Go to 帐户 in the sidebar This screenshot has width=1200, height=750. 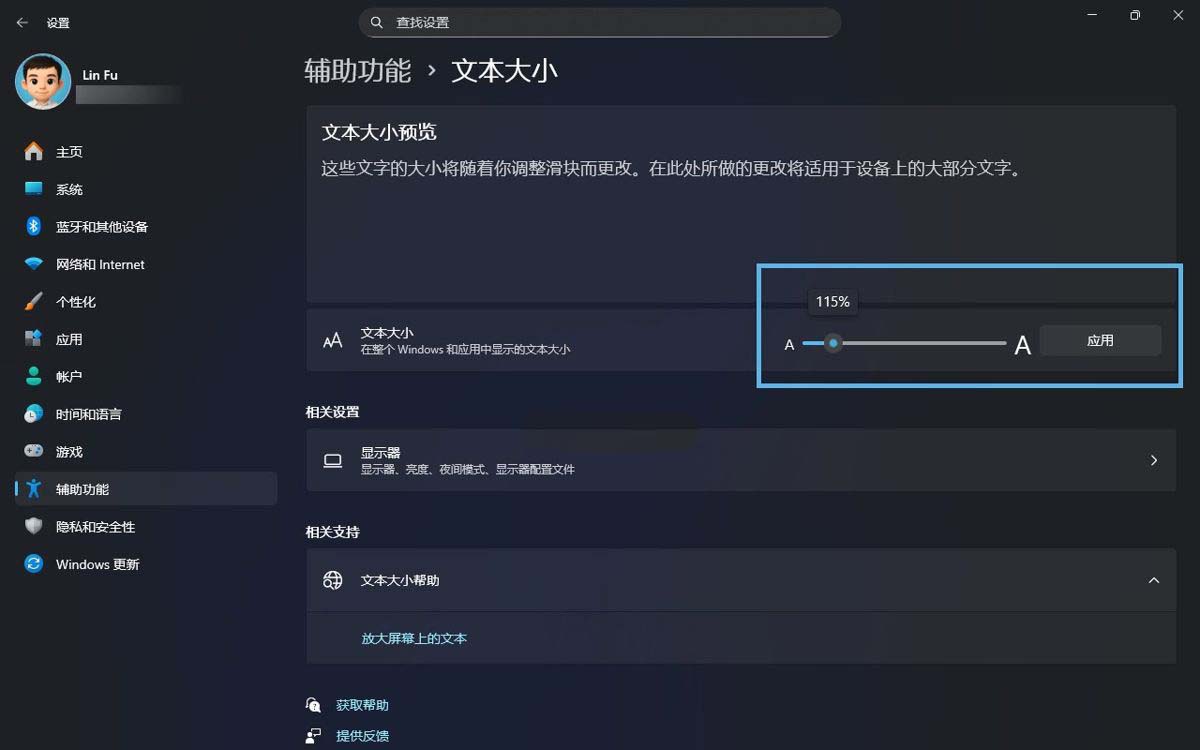(x=69, y=377)
